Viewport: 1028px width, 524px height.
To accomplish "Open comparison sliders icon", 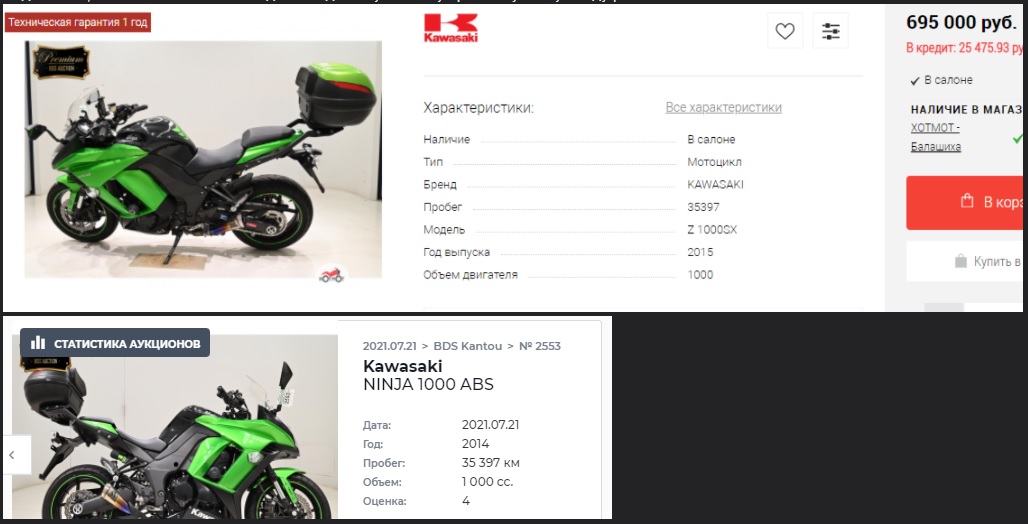I will pyautogui.click(x=831, y=31).
